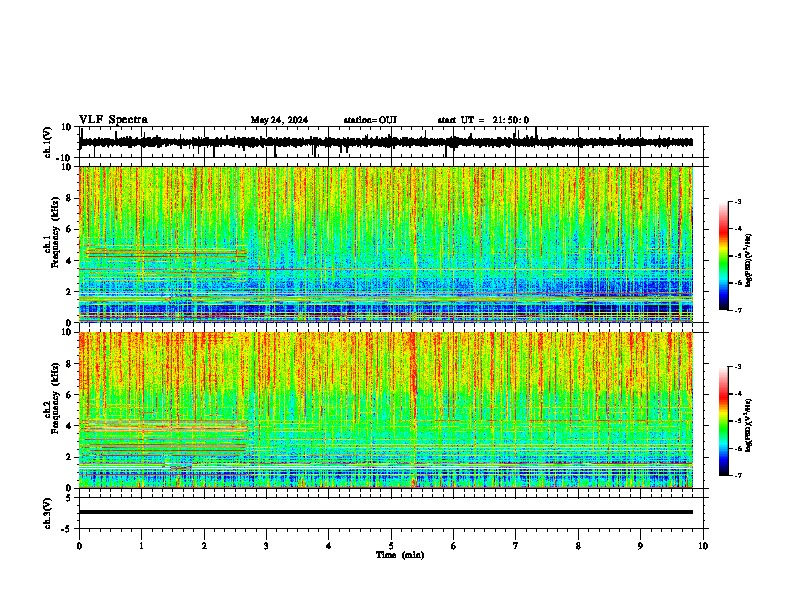This screenshot has height=612, width=792.
Task: Click time axis tick label "5"
Action: (391, 546)
